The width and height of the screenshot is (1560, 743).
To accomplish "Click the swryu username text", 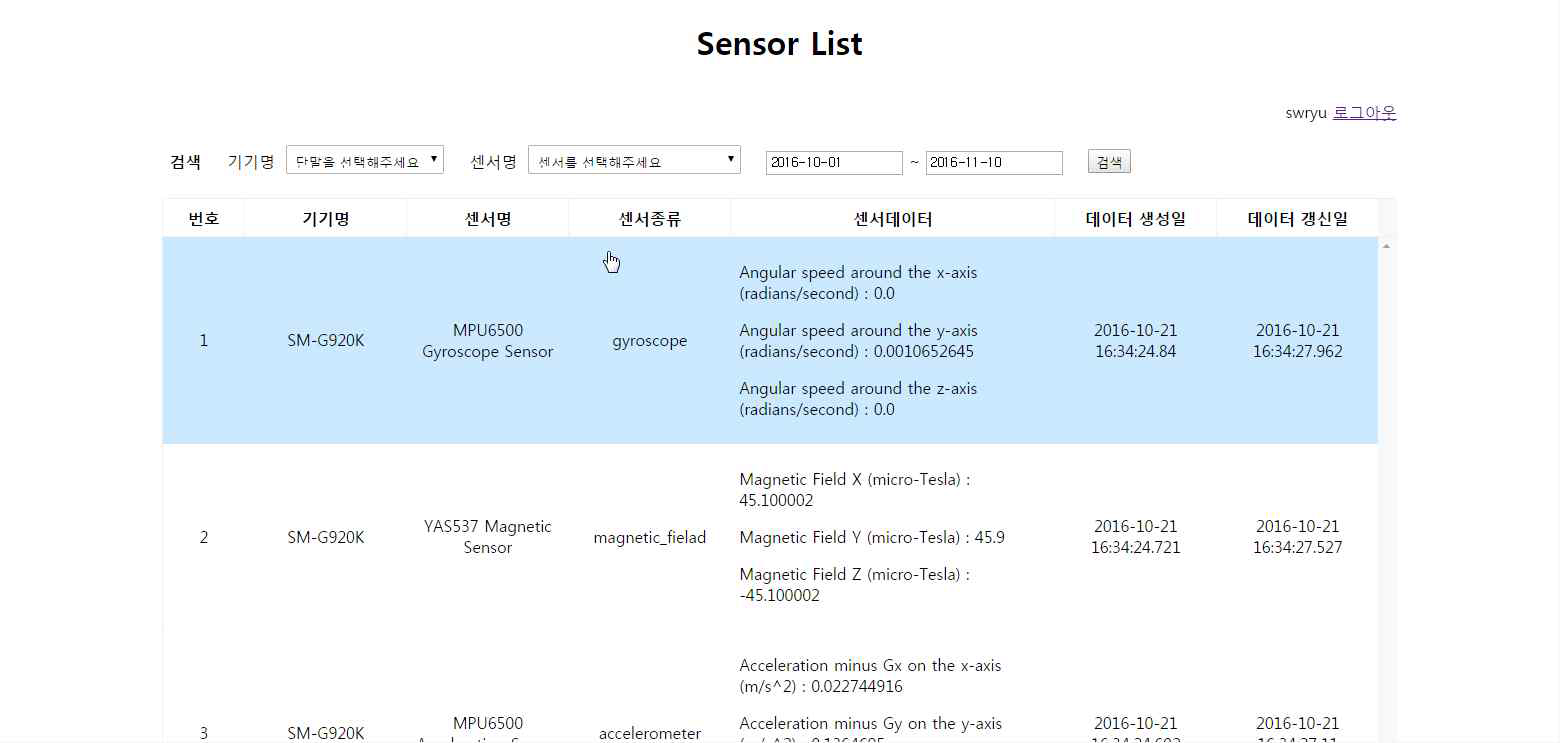I will [x=1306, y=113].
